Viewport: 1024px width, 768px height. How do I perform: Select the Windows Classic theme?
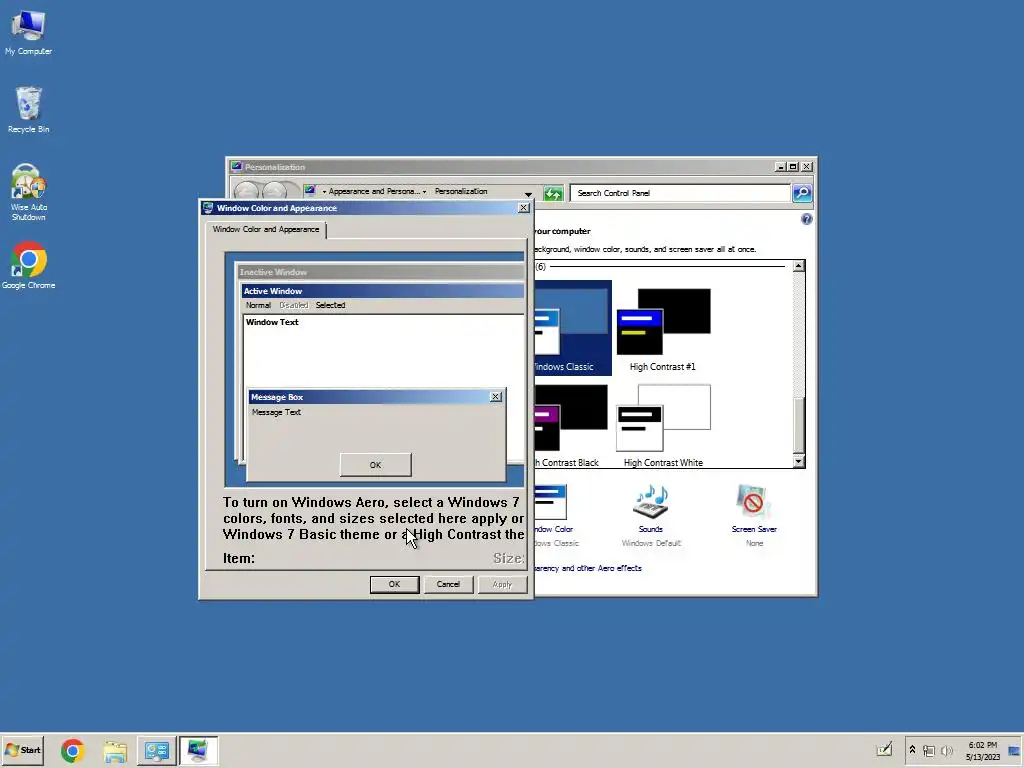(573, 328)
